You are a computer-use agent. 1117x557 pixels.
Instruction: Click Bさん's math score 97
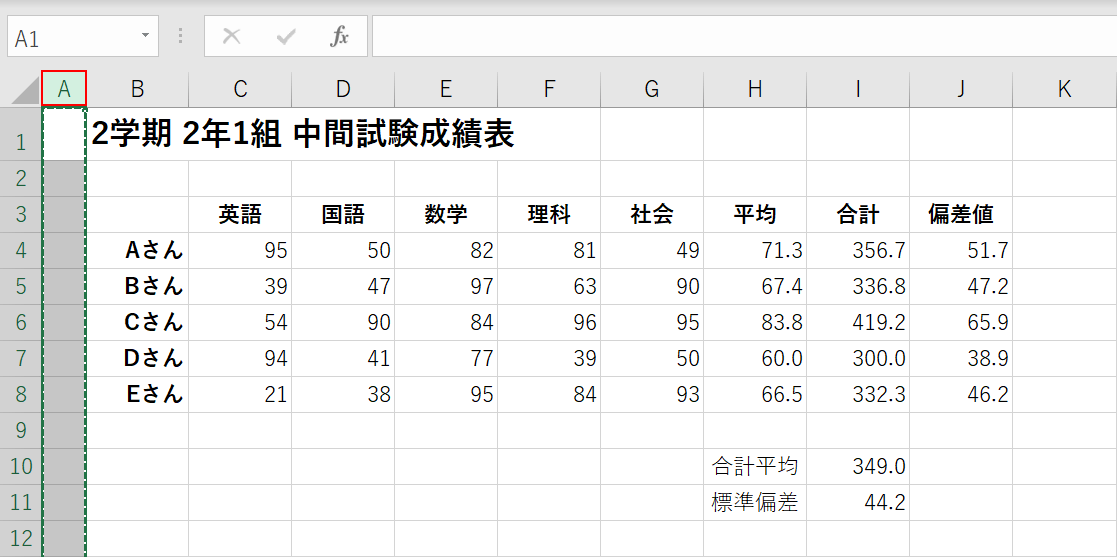tap(446, 286)
